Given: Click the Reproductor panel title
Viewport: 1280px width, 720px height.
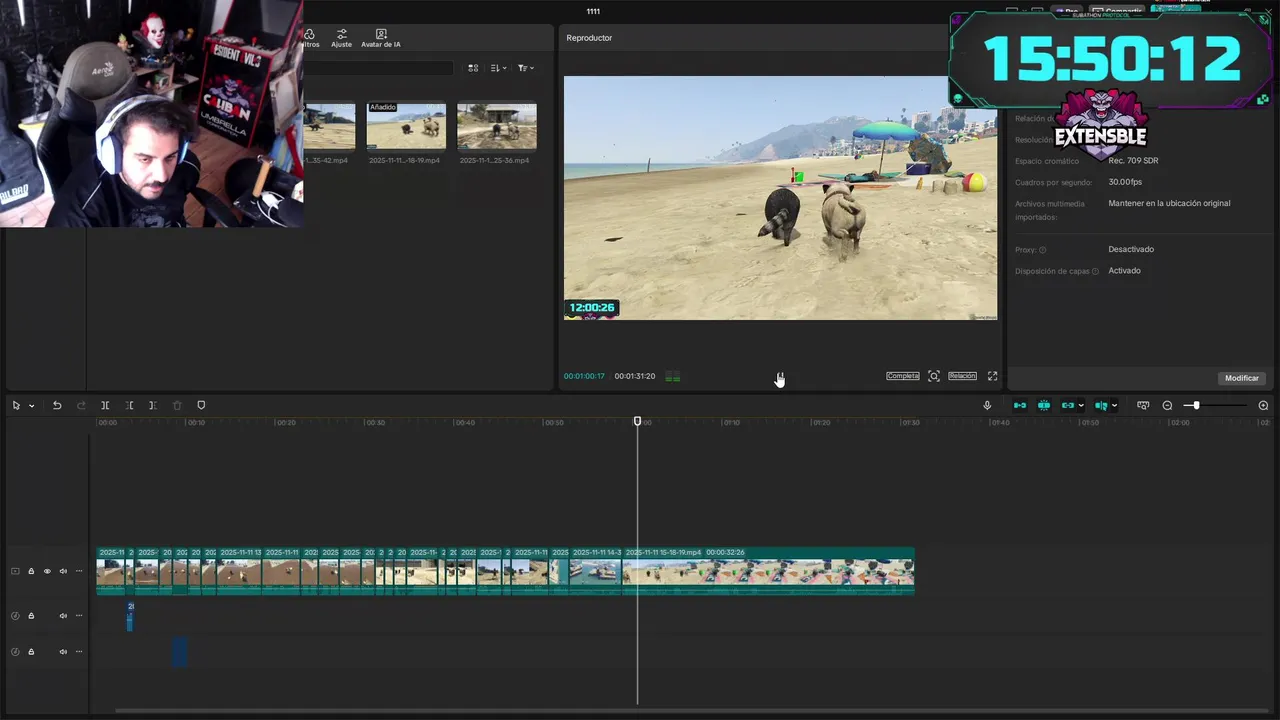Looking at the screenshot, I should pyautogui.click(x=589, y=38).
